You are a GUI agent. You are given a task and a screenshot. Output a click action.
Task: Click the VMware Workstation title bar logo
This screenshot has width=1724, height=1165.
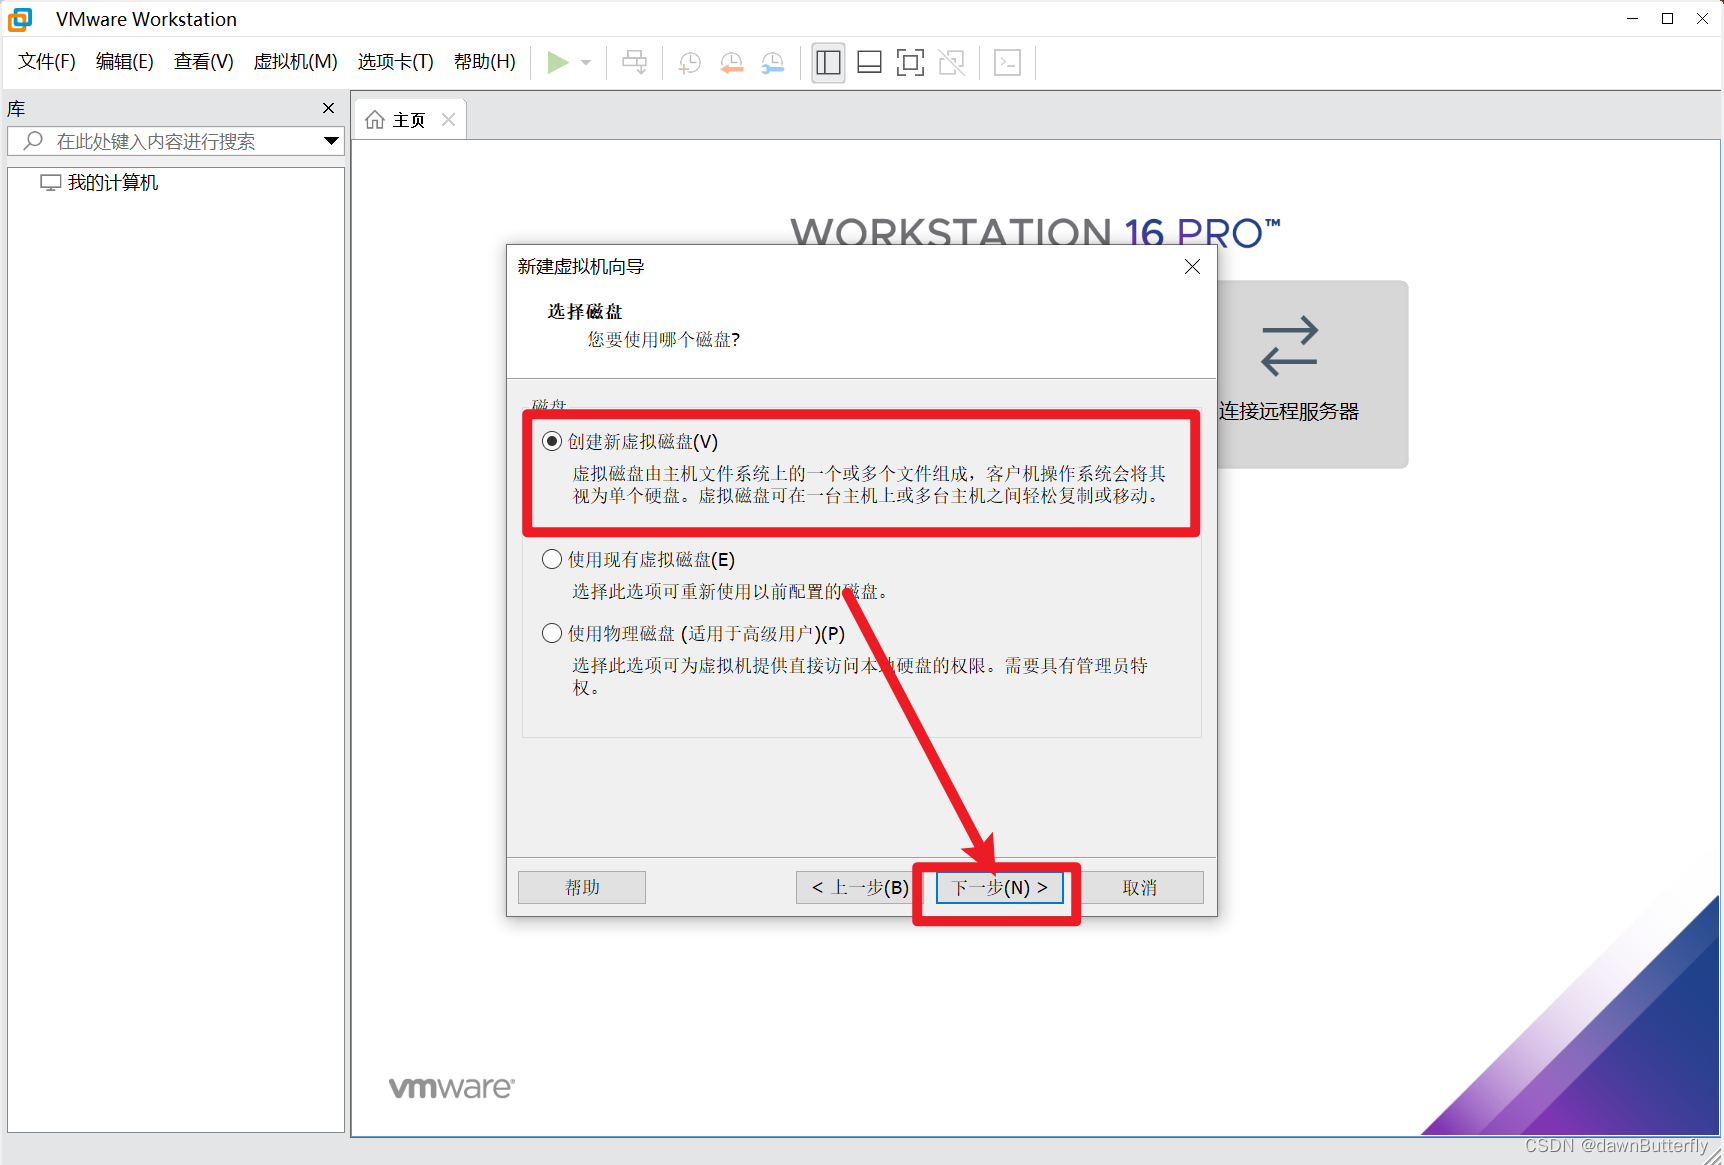tap(20, 19)
